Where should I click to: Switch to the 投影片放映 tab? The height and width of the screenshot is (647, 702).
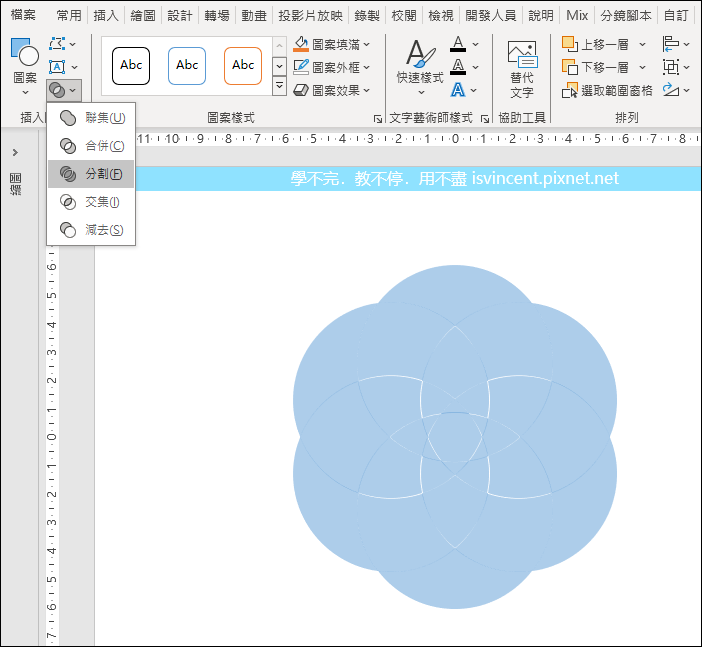(x=310, y=16)
